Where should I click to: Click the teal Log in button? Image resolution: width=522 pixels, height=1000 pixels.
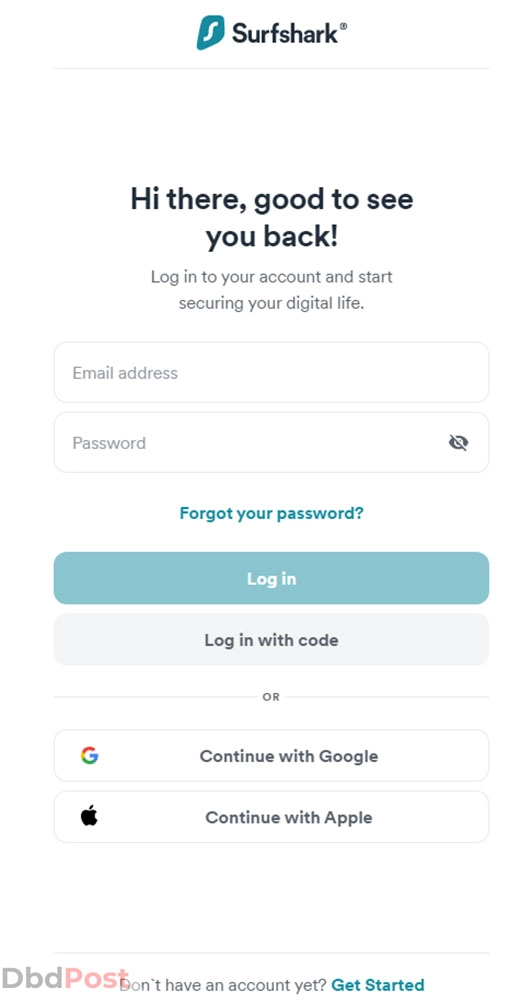tap(271, 578)
